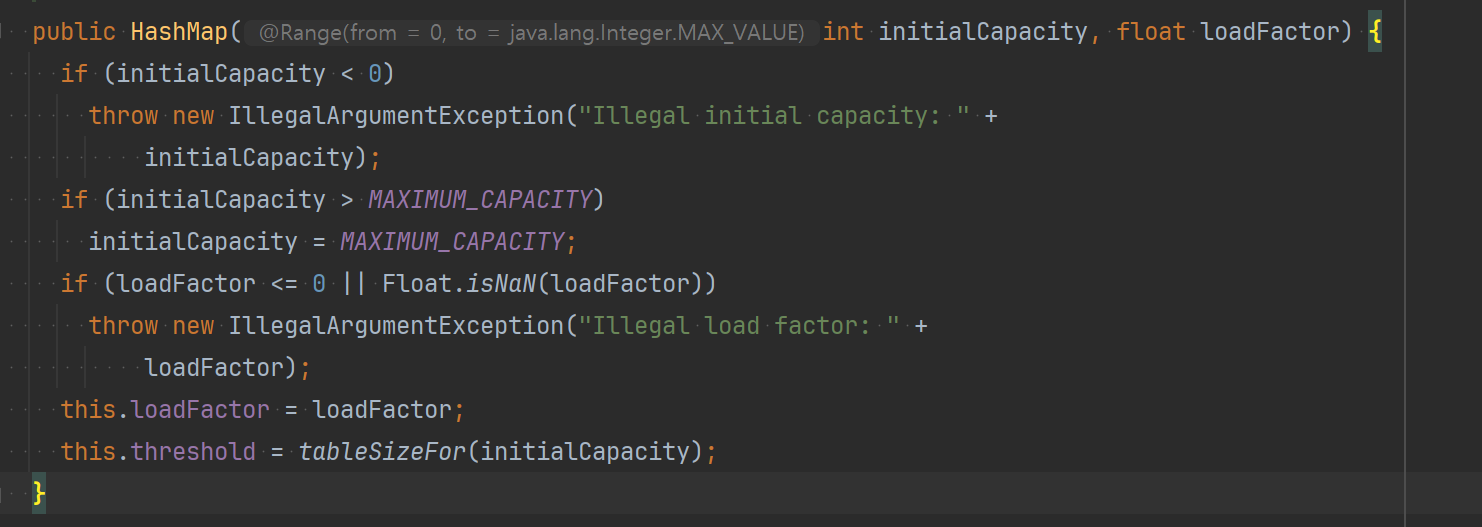
Task: Click the highlighted opening brace after loadFactor)
Action: click(x=1374, y=32)
